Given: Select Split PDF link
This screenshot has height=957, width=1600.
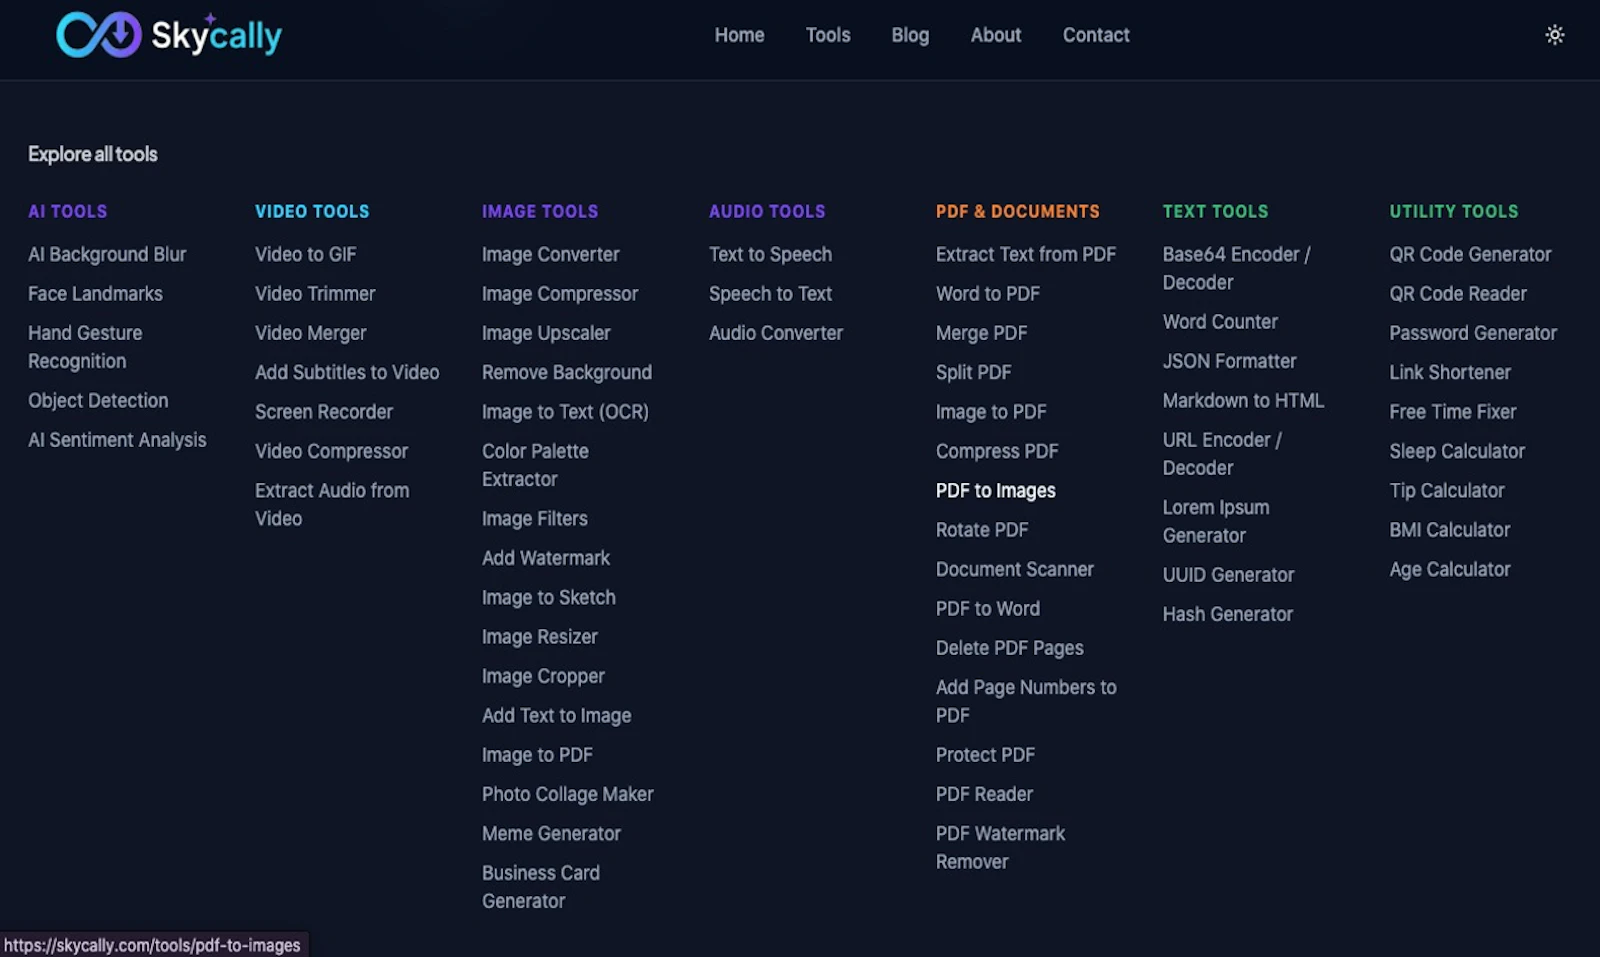Looking at the screenshot, I should 973,372.
